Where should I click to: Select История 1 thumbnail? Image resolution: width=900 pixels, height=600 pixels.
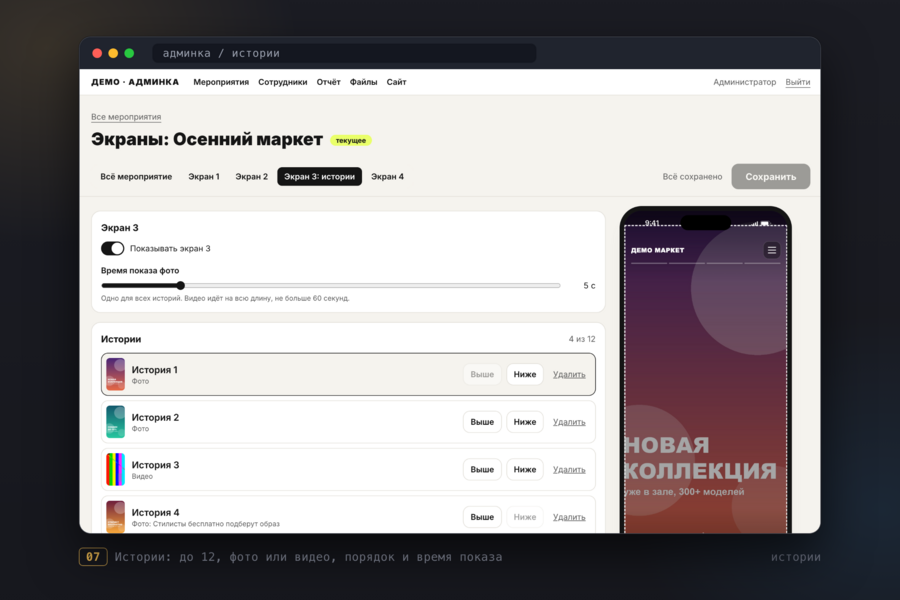coord(115,374)
